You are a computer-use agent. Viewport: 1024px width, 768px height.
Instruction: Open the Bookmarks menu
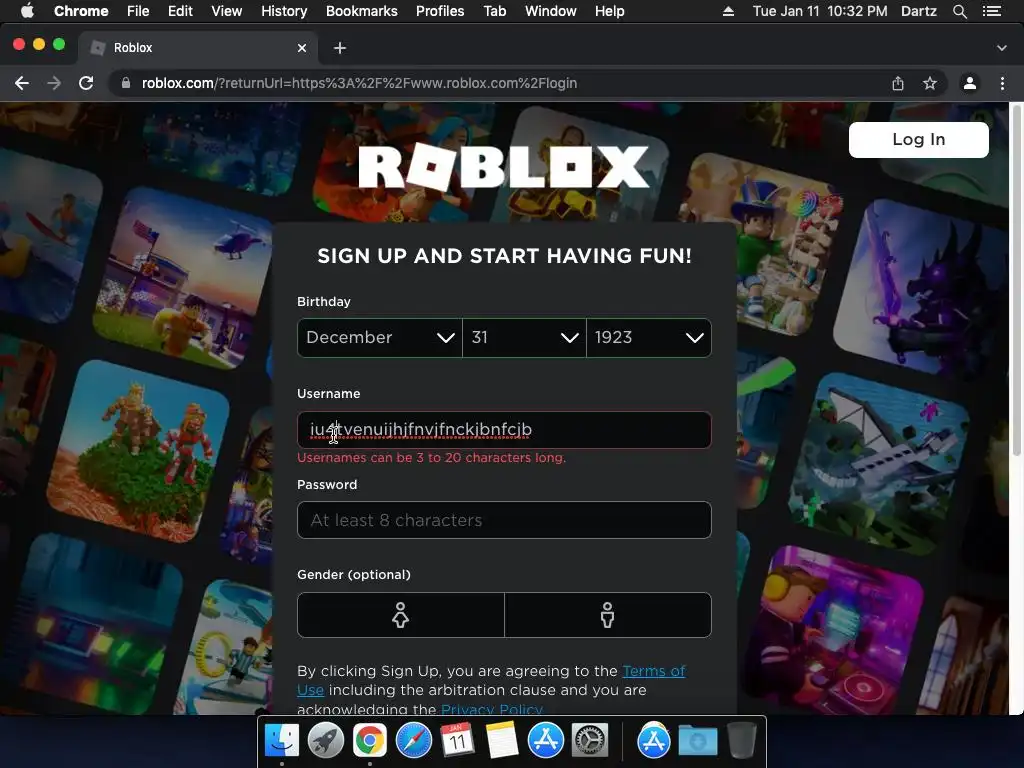[362, 11]
